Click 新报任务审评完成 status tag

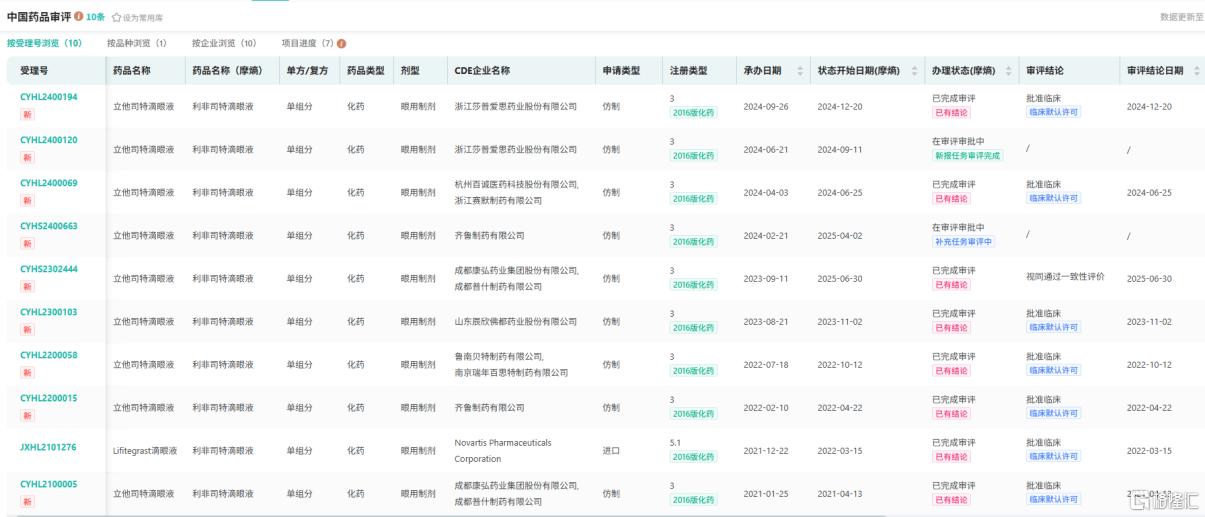(967, 156)
